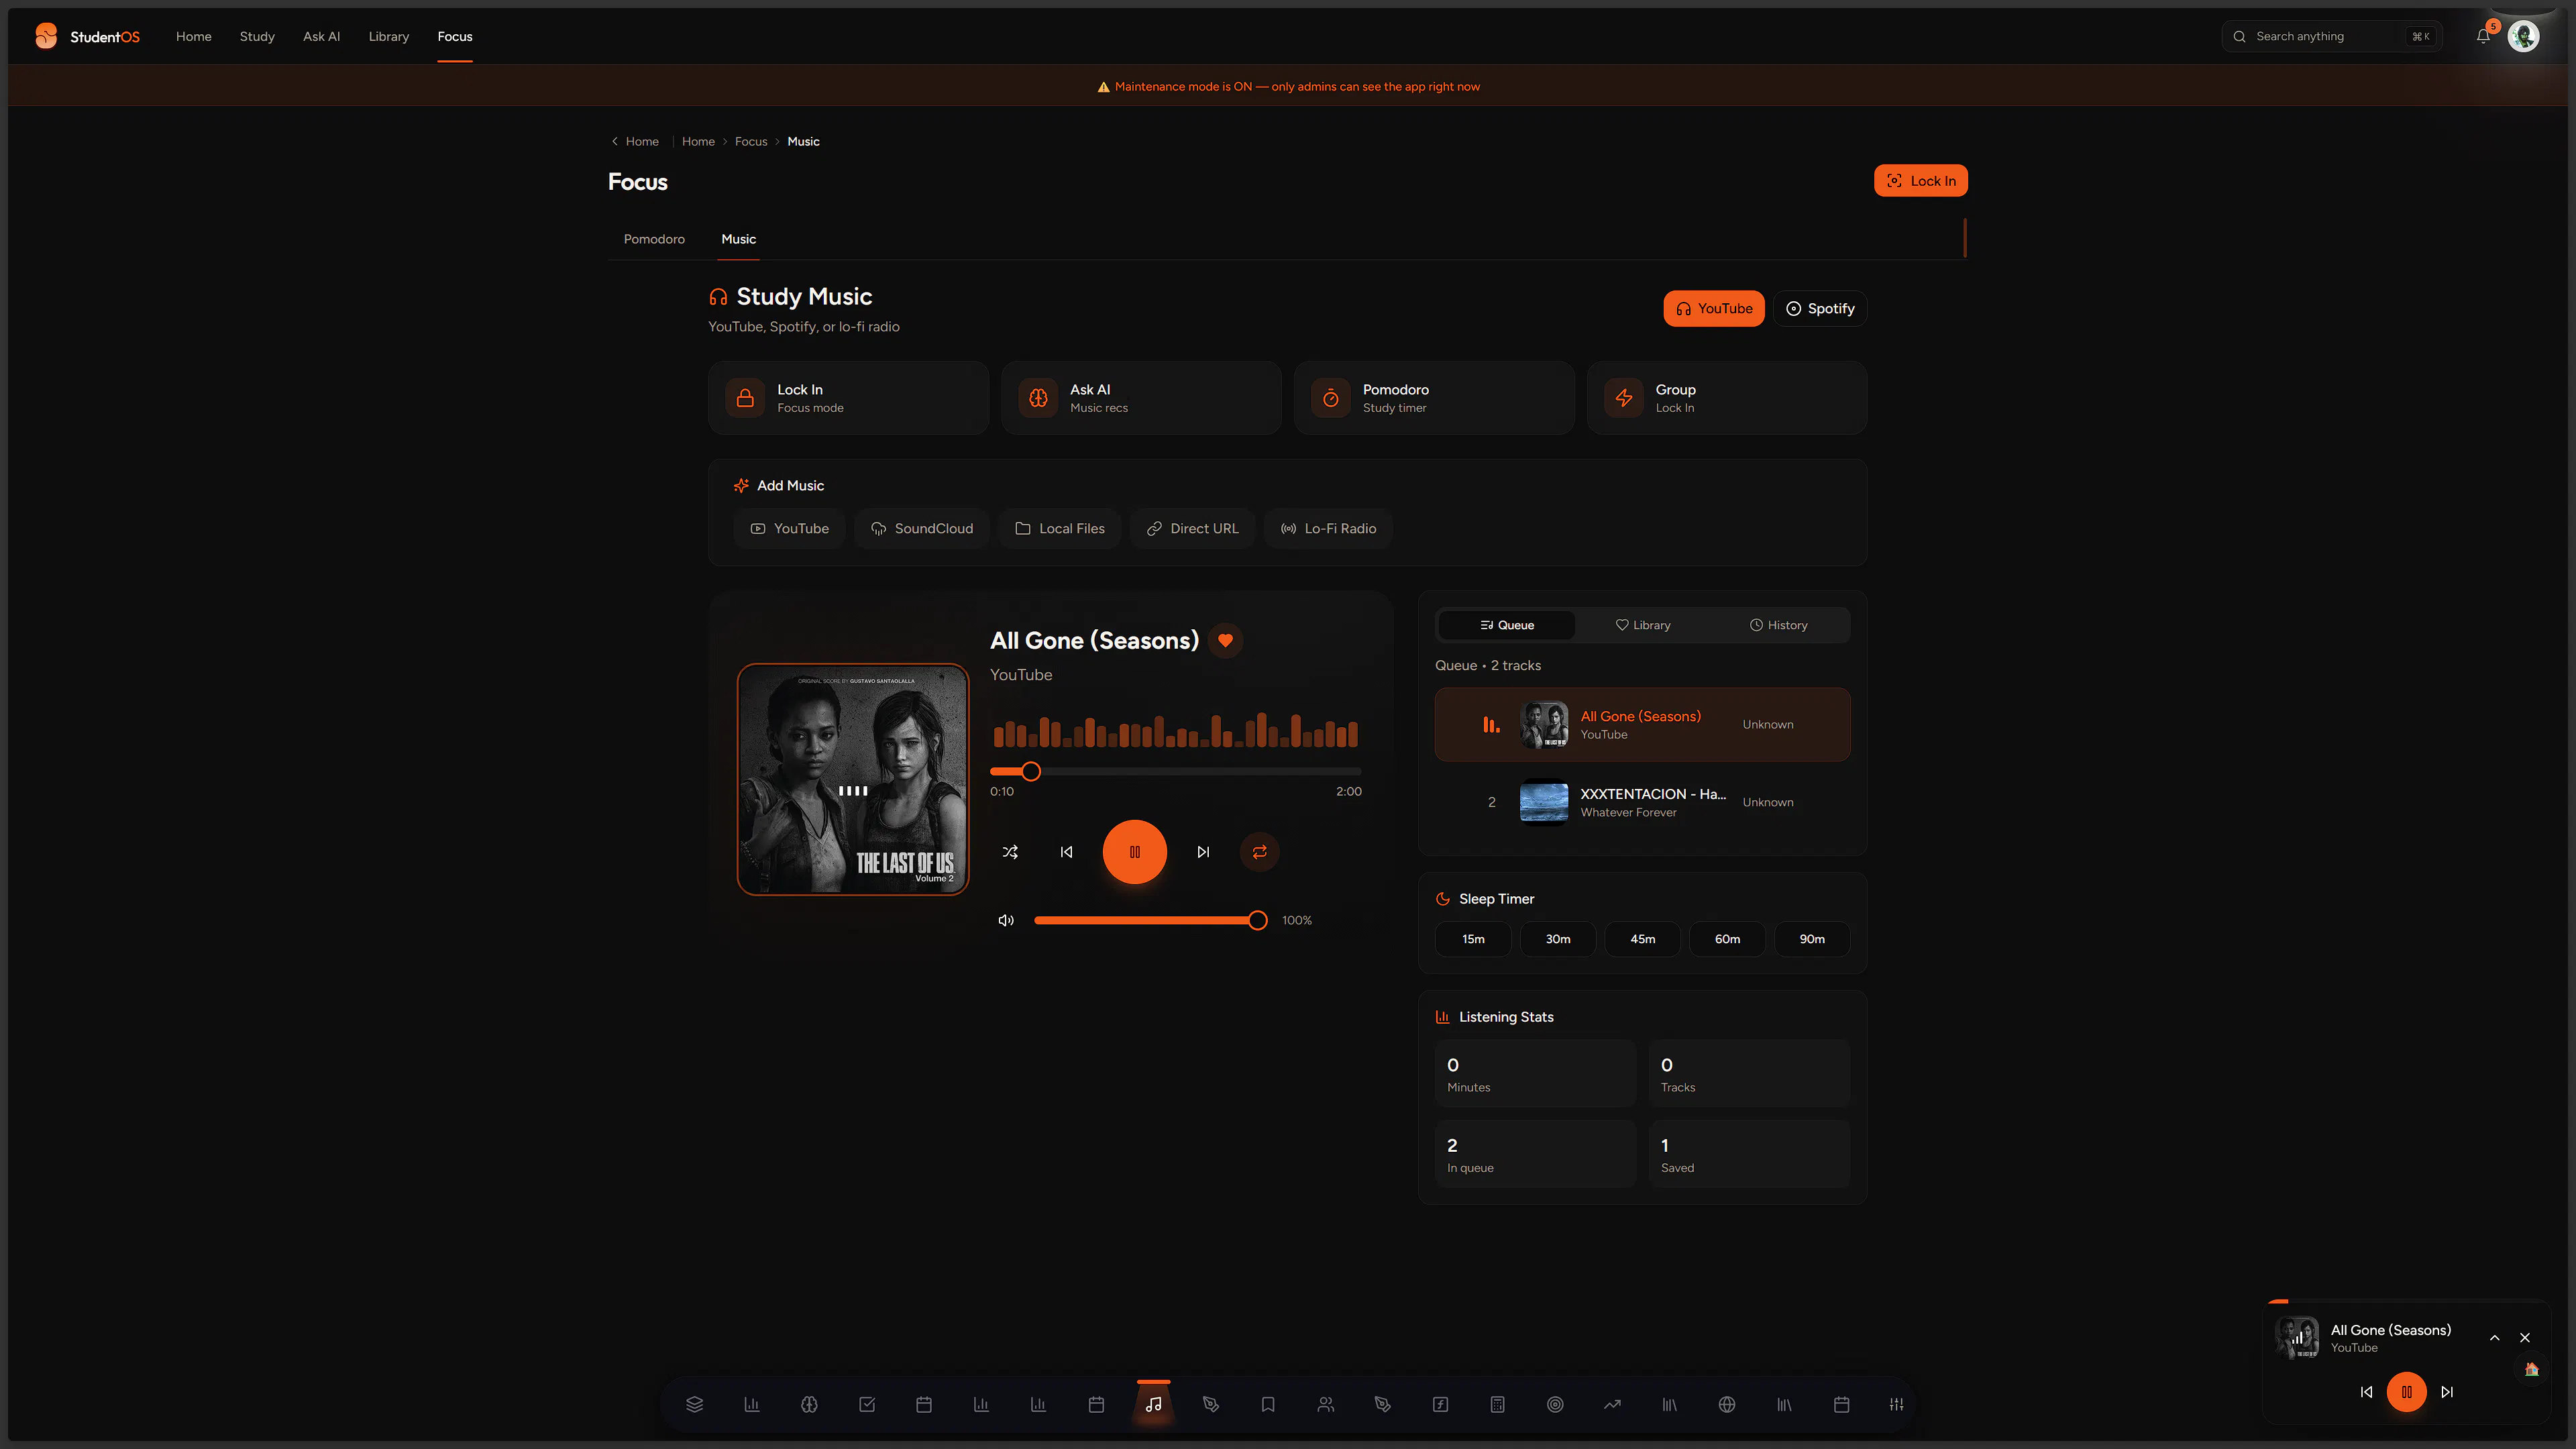This screenshot has height=1449, width=2576.
Task: Open the trending-up arrow icon in dock
Action: coord(1612,1404)
